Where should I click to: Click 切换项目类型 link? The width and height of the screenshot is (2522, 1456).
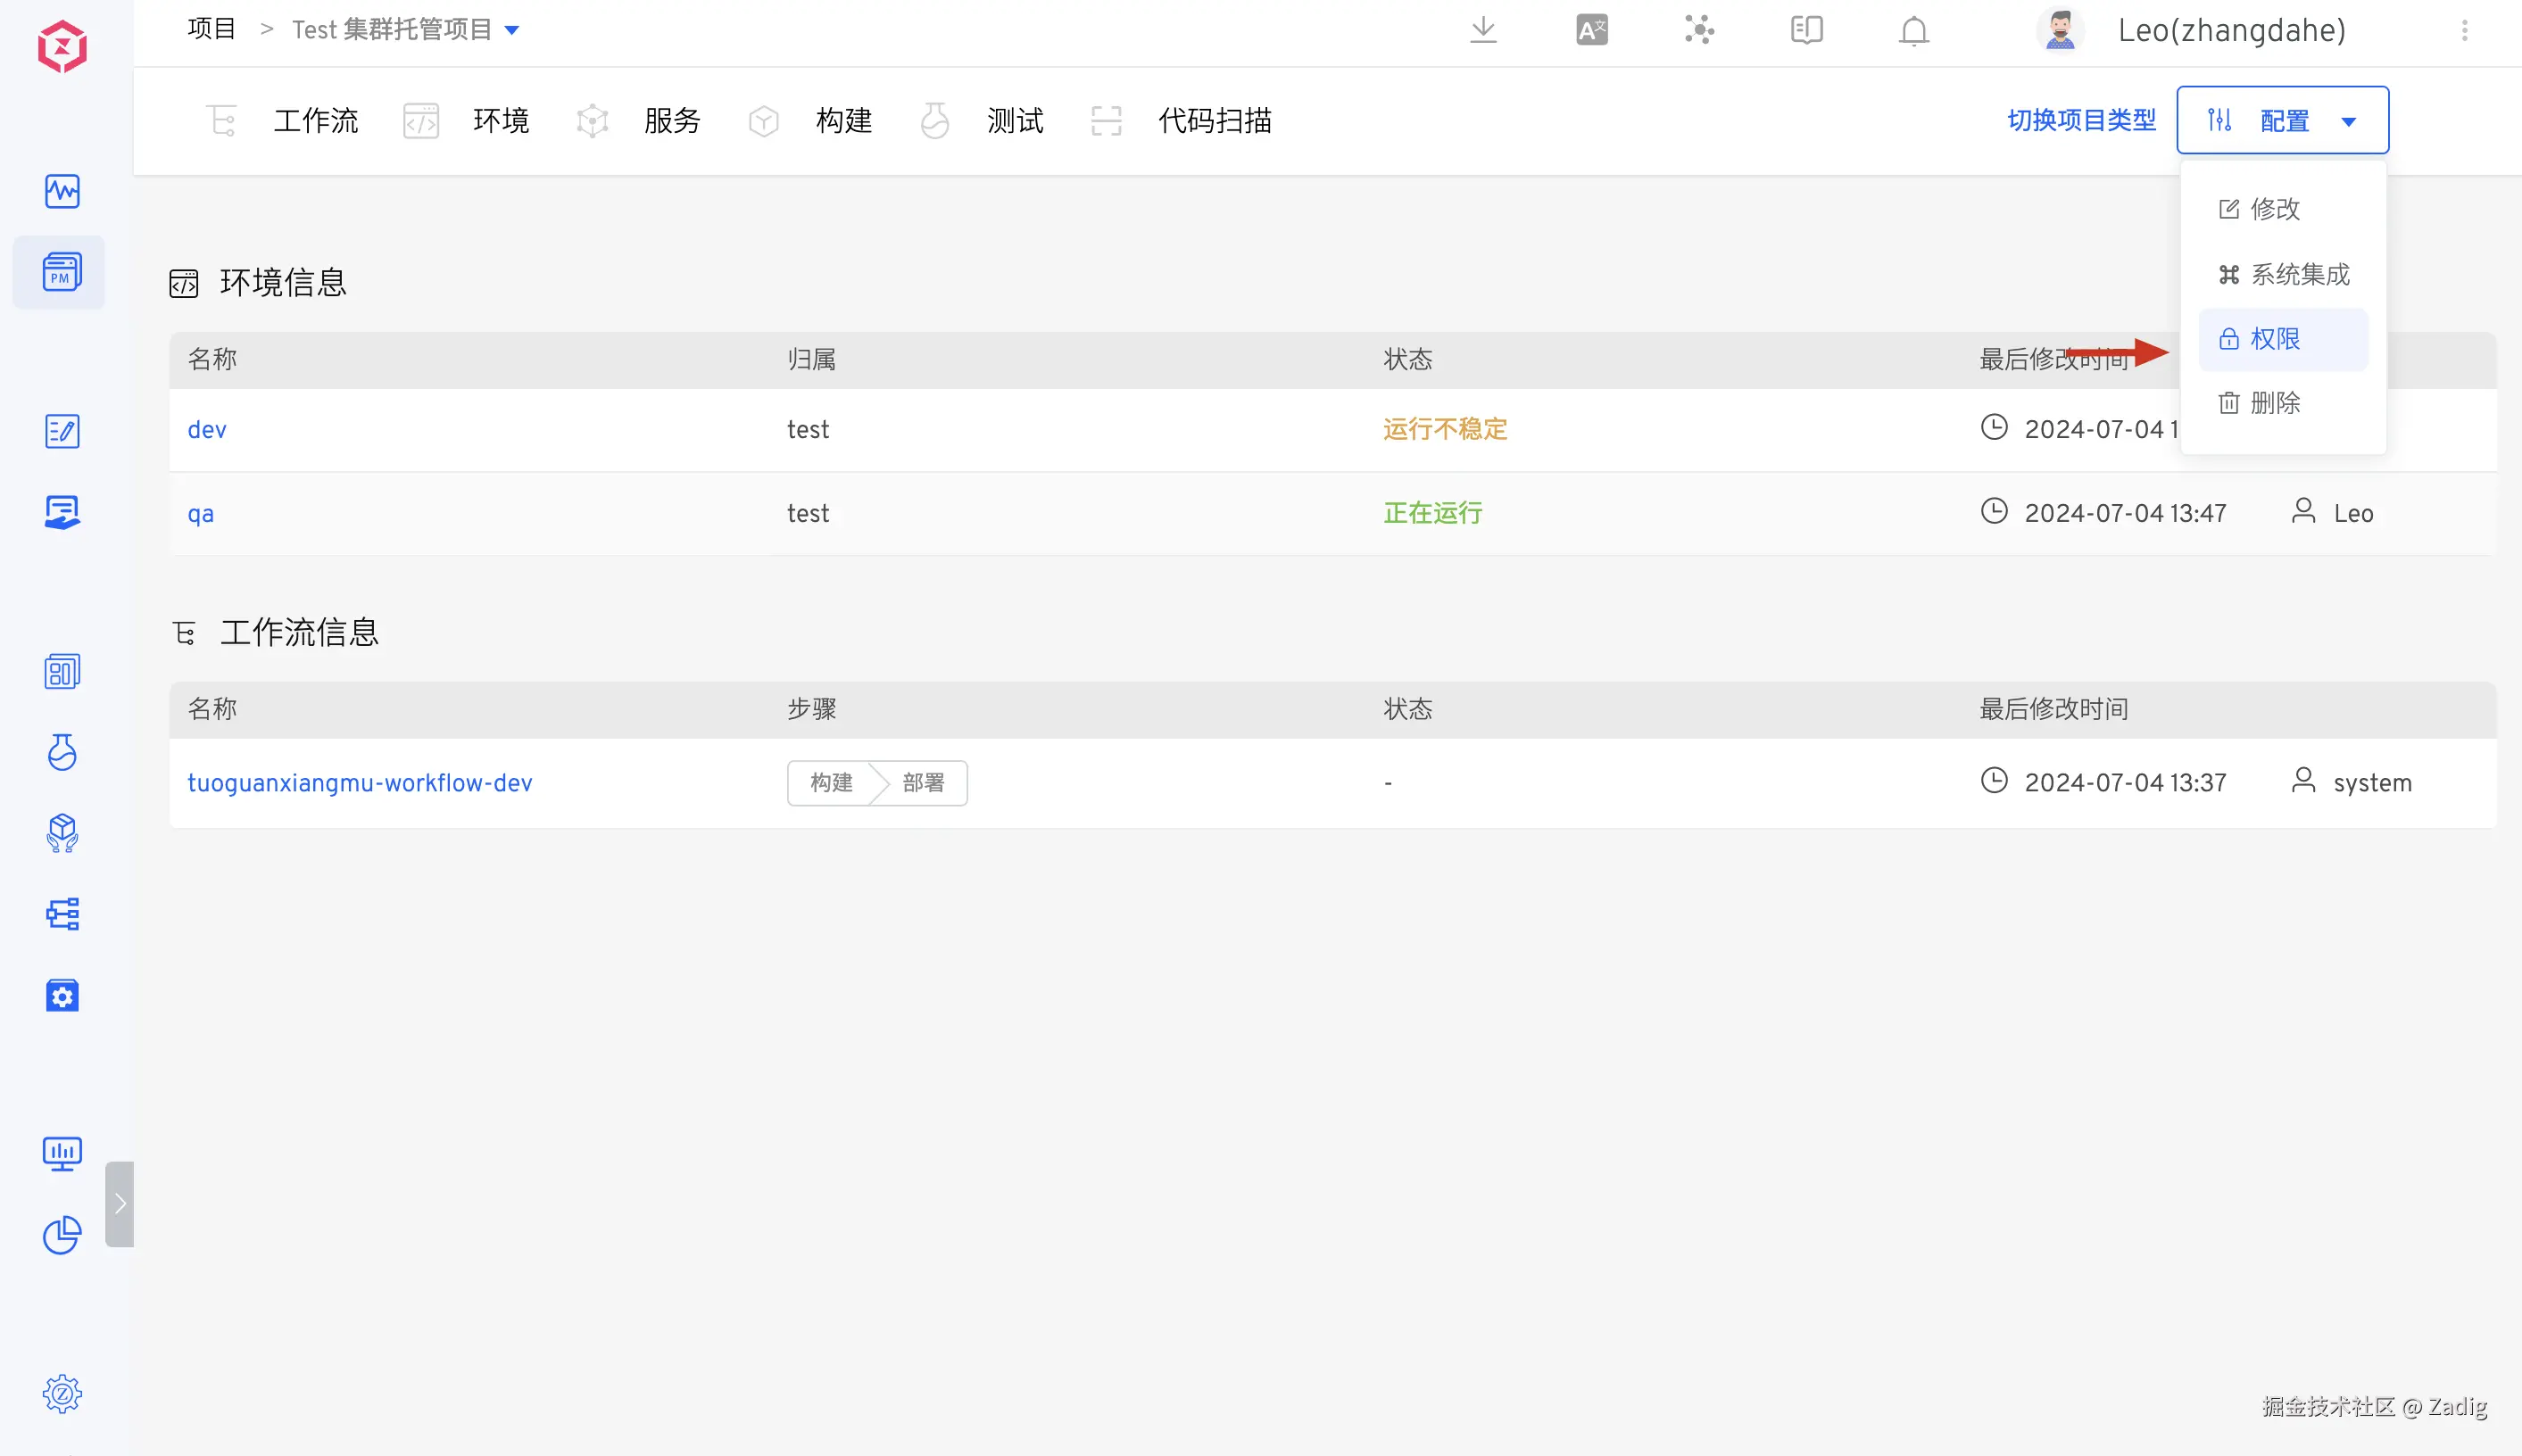[2081, 120]
